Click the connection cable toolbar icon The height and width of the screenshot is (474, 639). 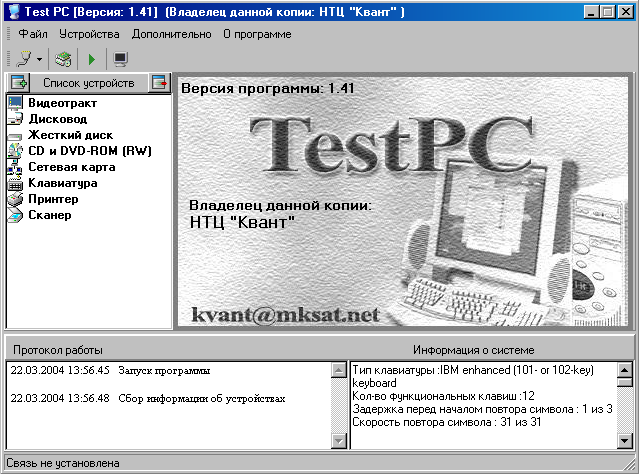[x=24, y=59]
